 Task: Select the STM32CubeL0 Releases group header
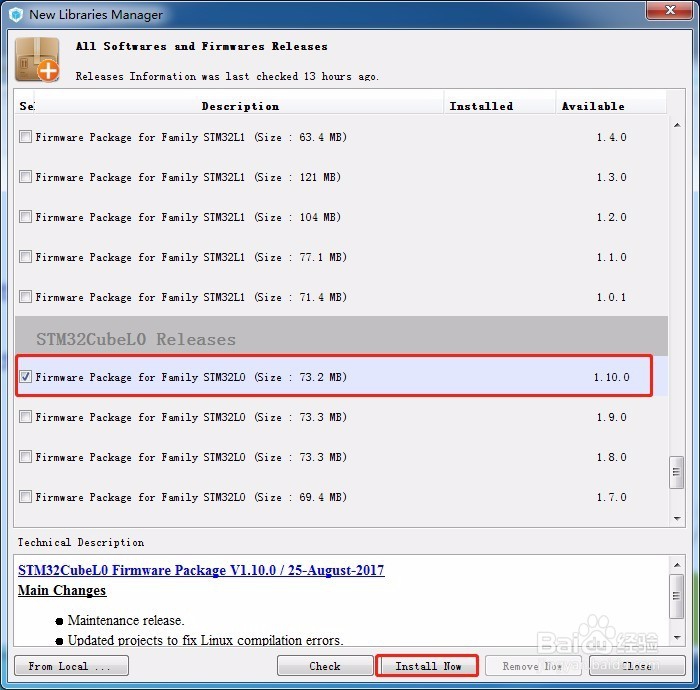pos(342,338)
